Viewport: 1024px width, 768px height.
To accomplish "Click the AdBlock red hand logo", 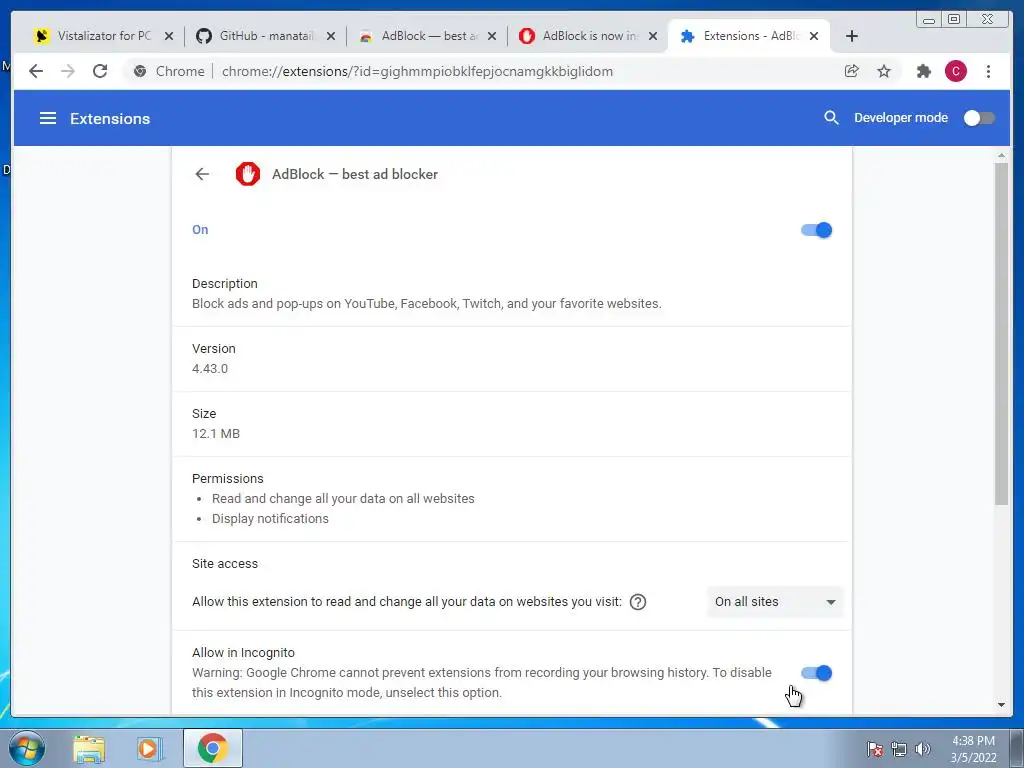I will pyautogui.click(x=248, y=174).
